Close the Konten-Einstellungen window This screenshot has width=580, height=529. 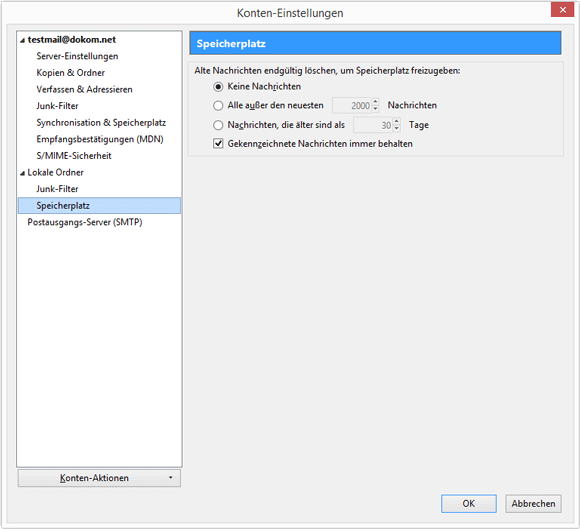click(562, 10)
